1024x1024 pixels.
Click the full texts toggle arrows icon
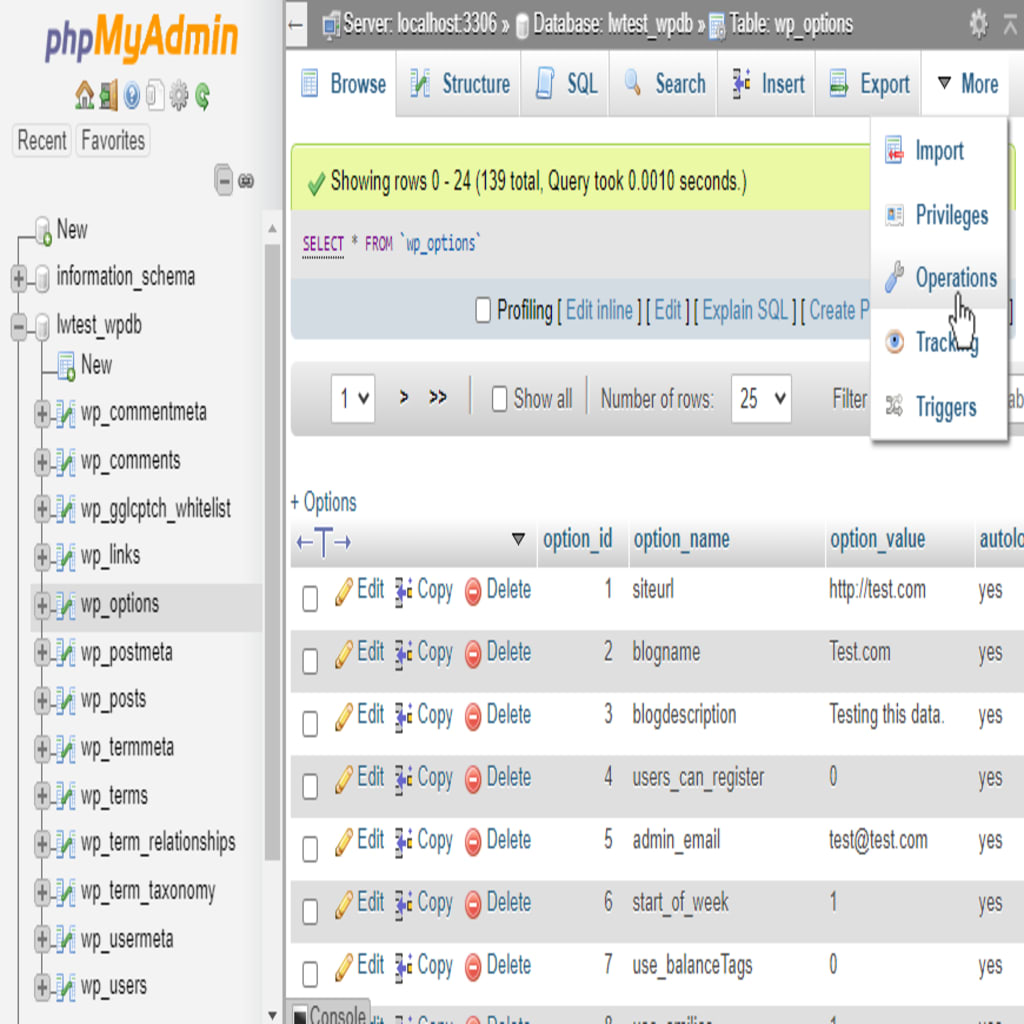pos(324,542)
